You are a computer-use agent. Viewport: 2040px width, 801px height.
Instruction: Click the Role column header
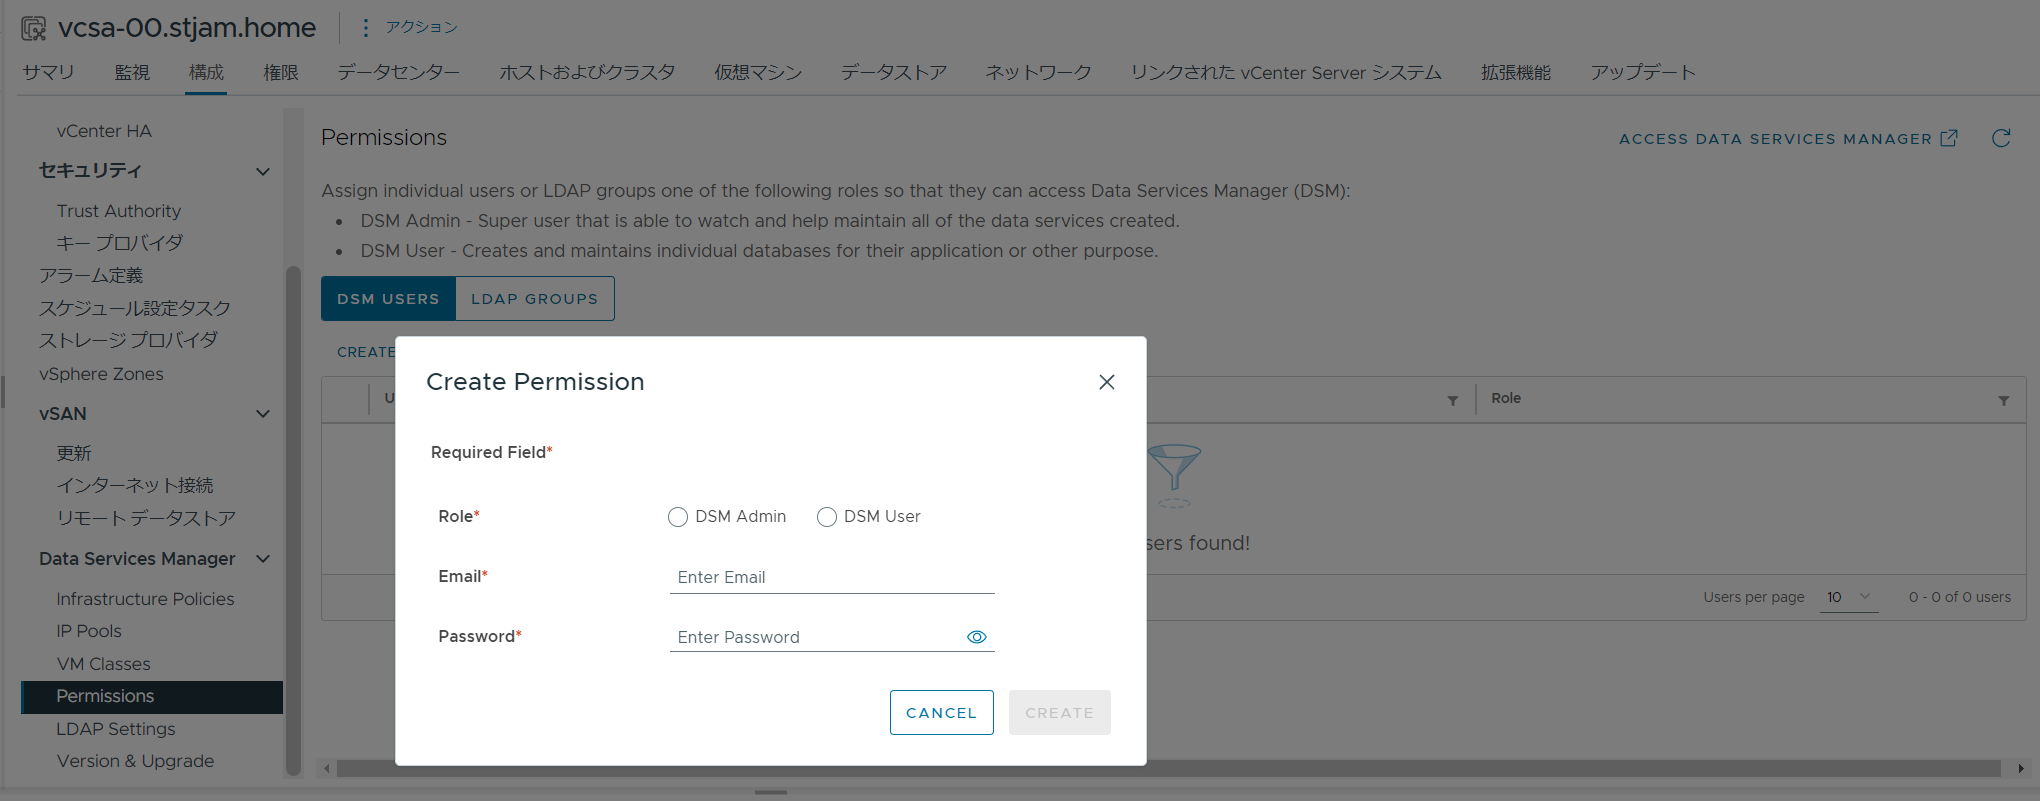point(1506,398)
